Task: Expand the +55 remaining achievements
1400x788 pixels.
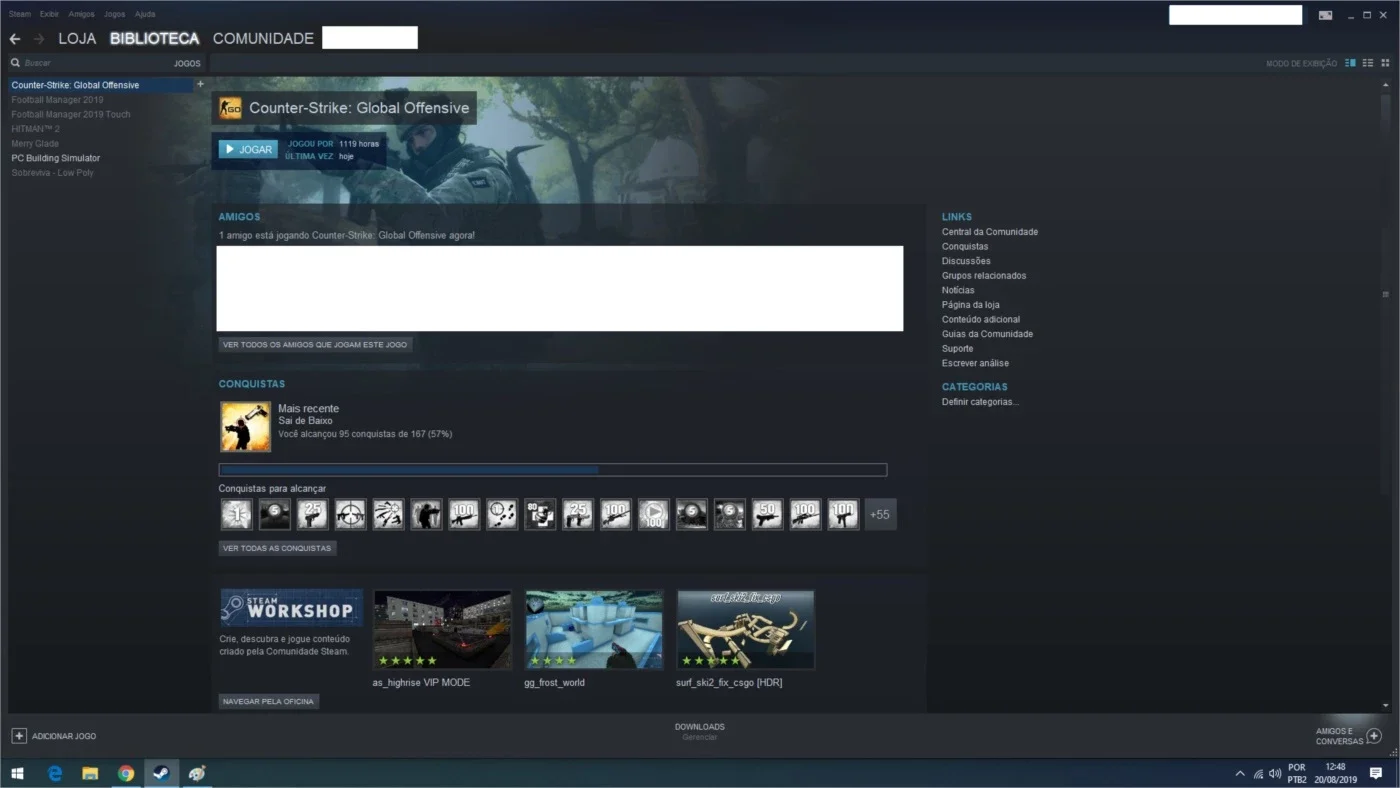Action: point(880,514)
